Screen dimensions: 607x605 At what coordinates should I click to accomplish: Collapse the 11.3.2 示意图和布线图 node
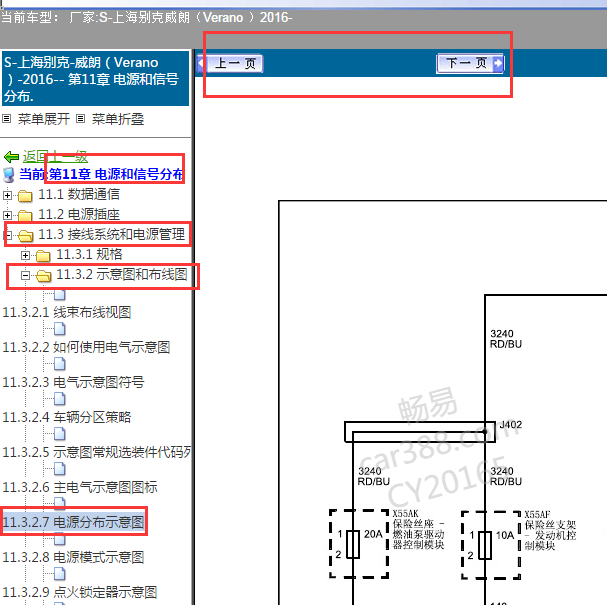click(25, 276)
